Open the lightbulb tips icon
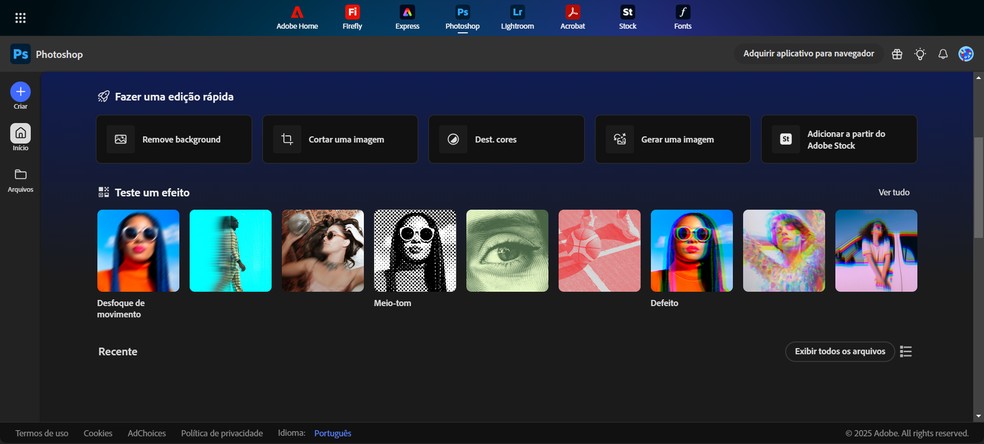 (x=920, y=54)
